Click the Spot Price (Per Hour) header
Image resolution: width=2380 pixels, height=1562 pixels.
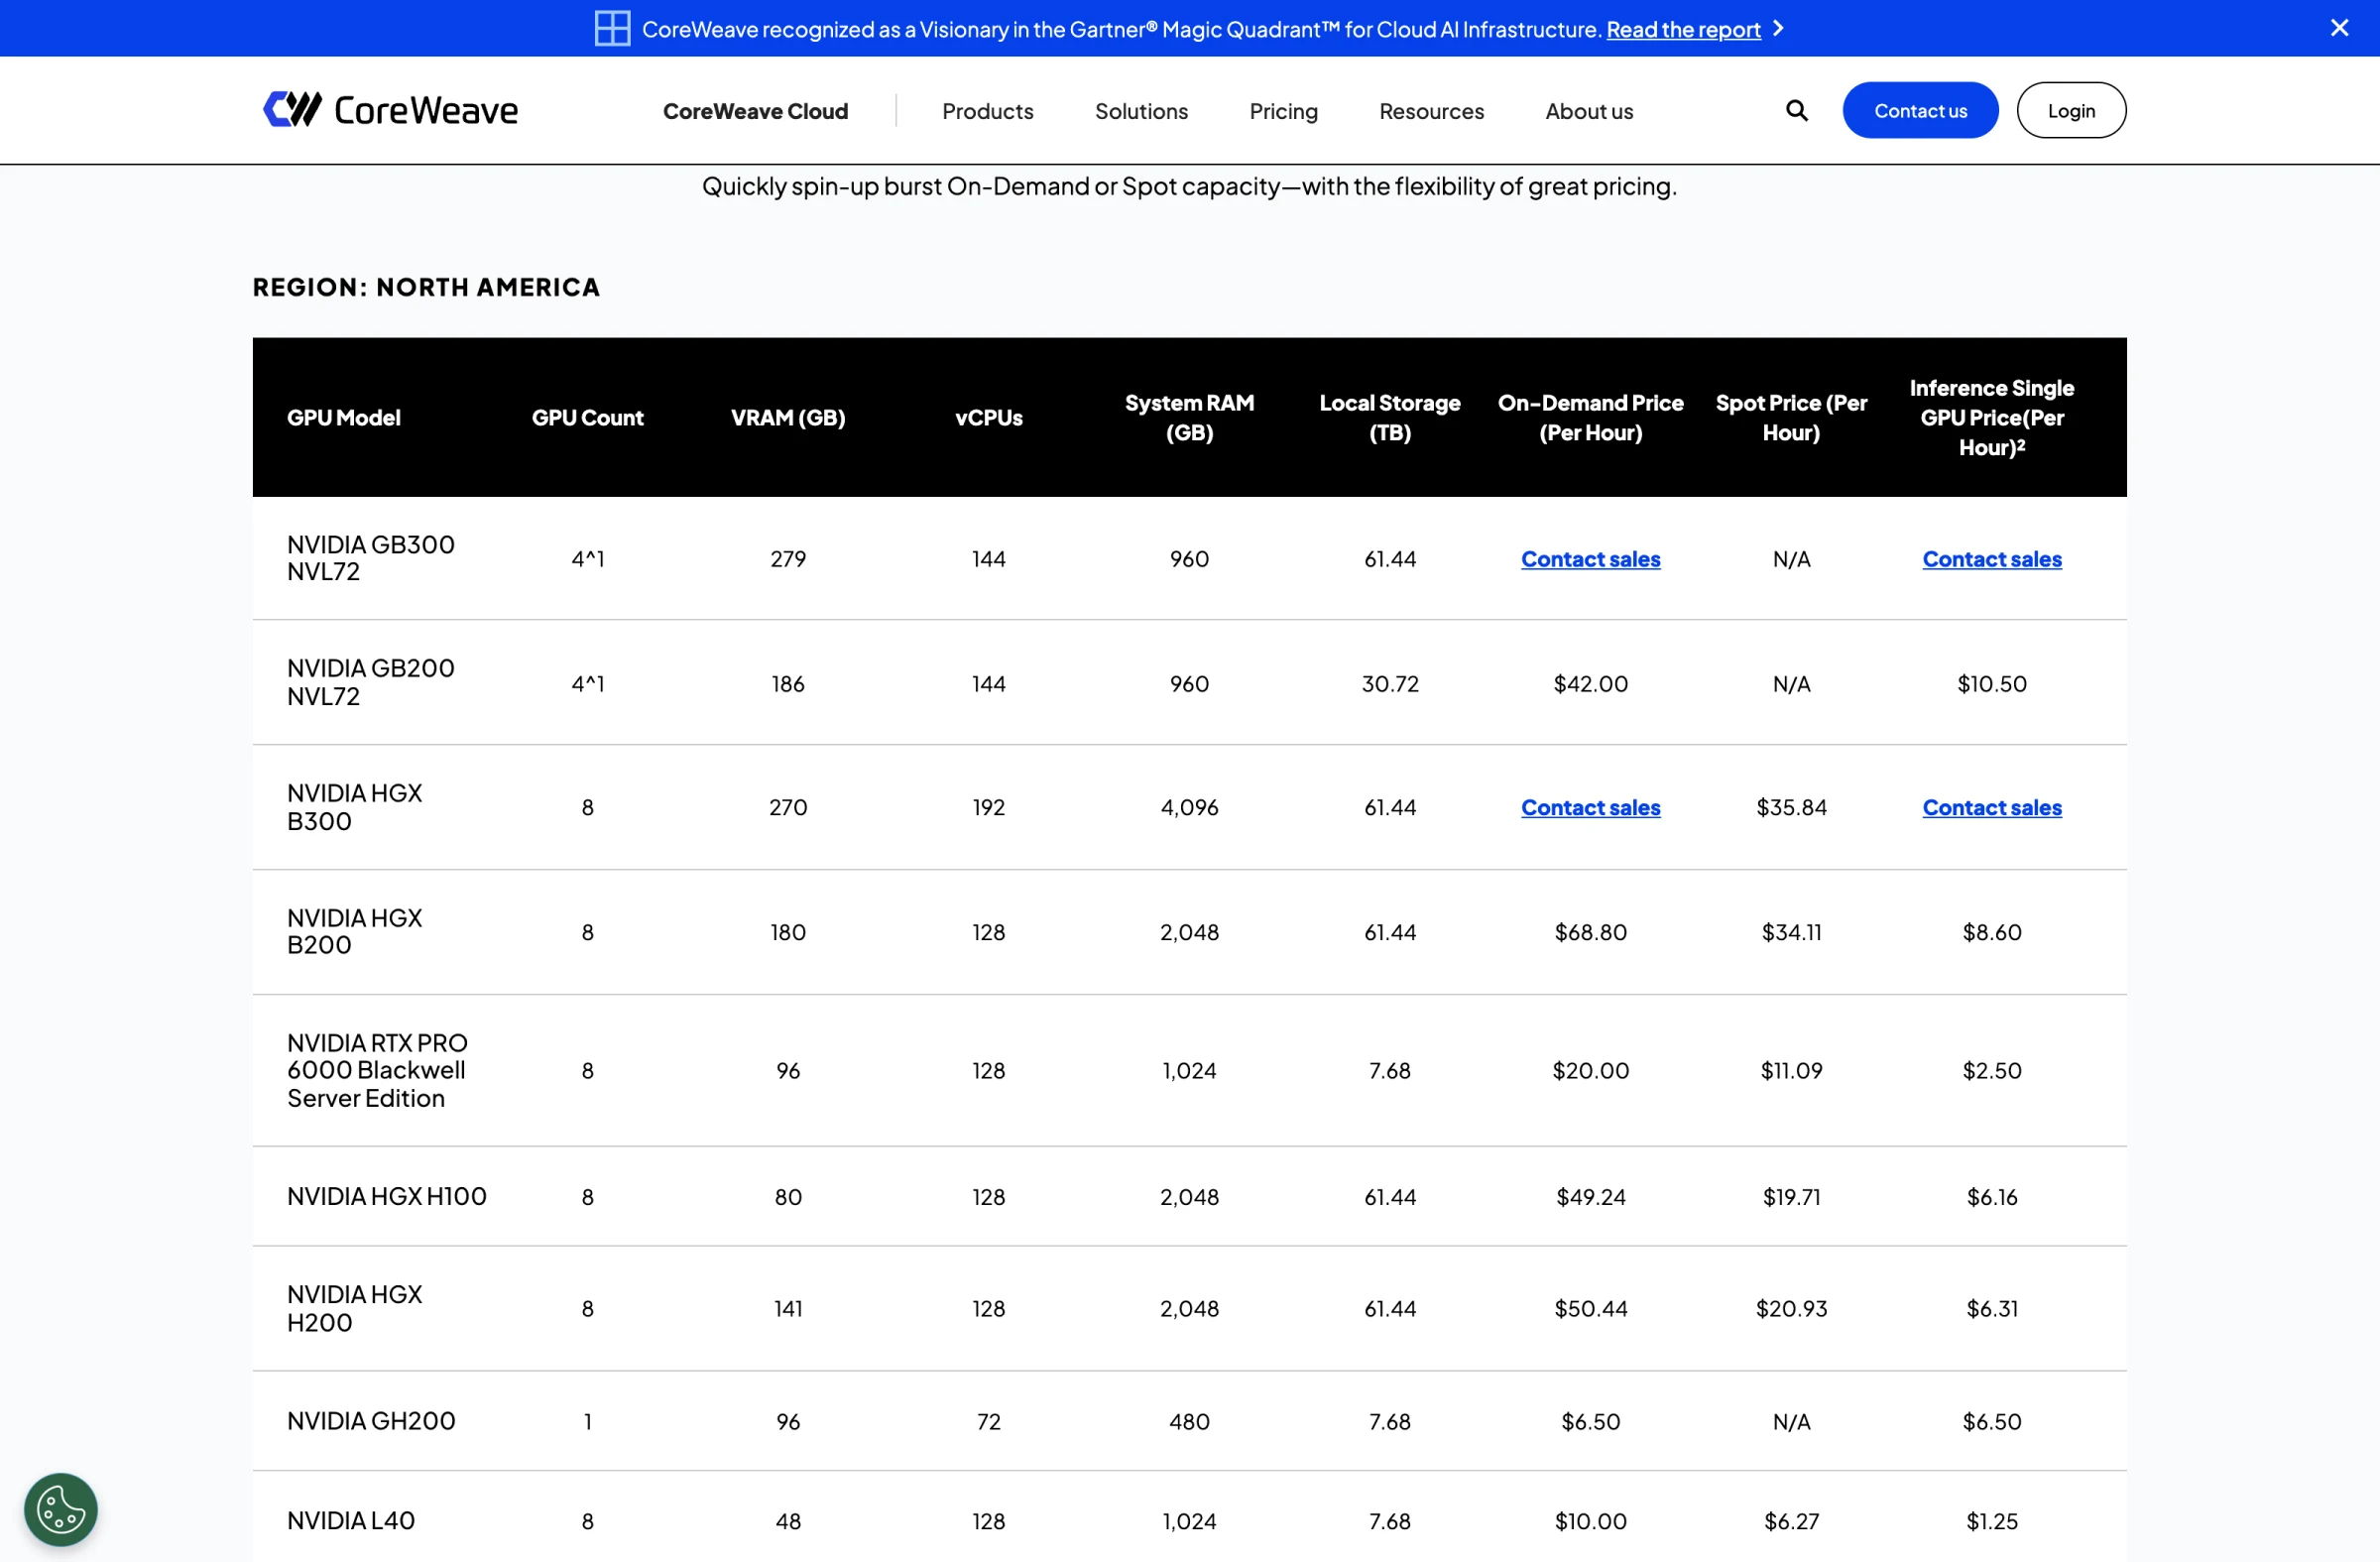(1791, 418)
